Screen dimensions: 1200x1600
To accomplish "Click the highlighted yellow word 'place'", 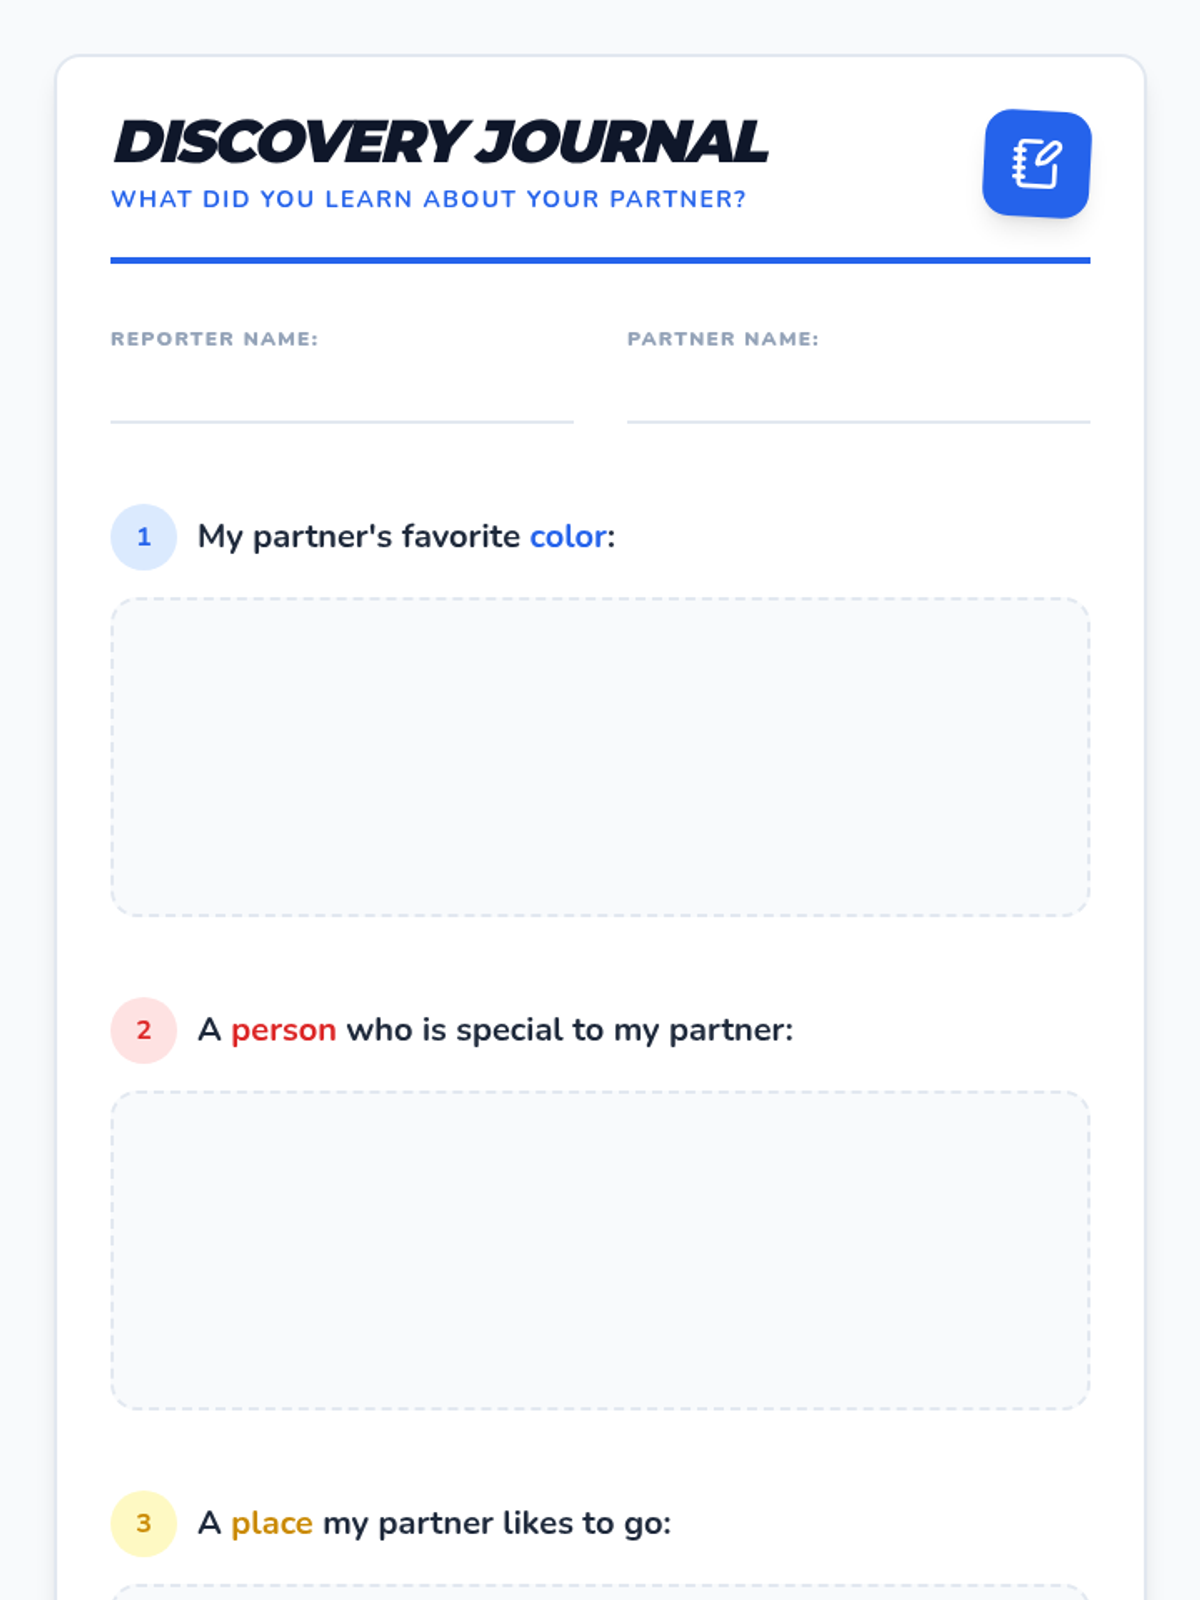I will pyautogui.click(x=272, y=1524).
